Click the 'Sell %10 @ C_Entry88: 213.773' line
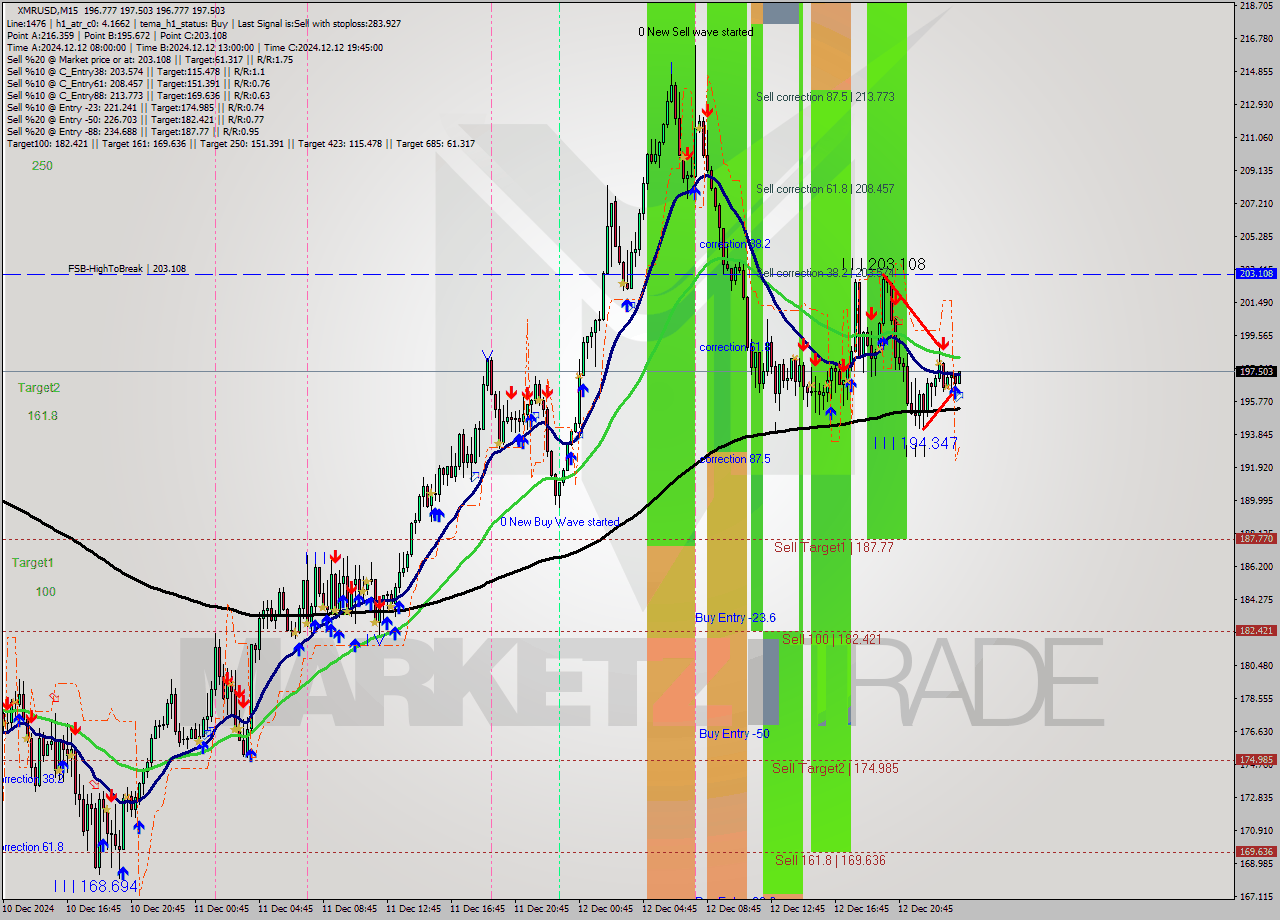This screenshot has height=920, width=1280. [138, 95]
